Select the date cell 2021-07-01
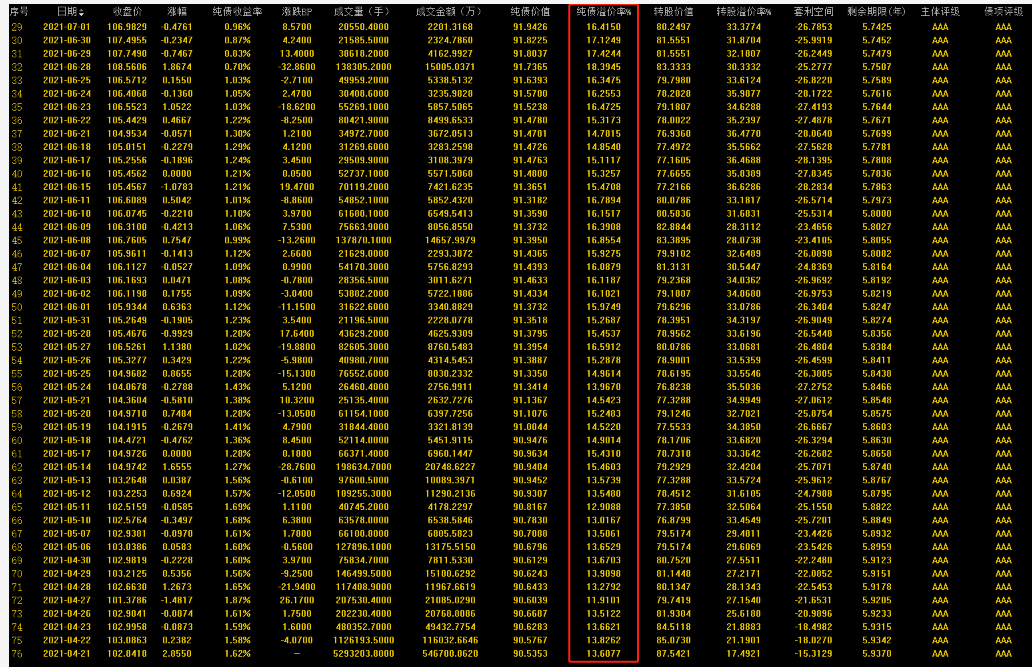The image size is (1032, 667). pos(67,26)
